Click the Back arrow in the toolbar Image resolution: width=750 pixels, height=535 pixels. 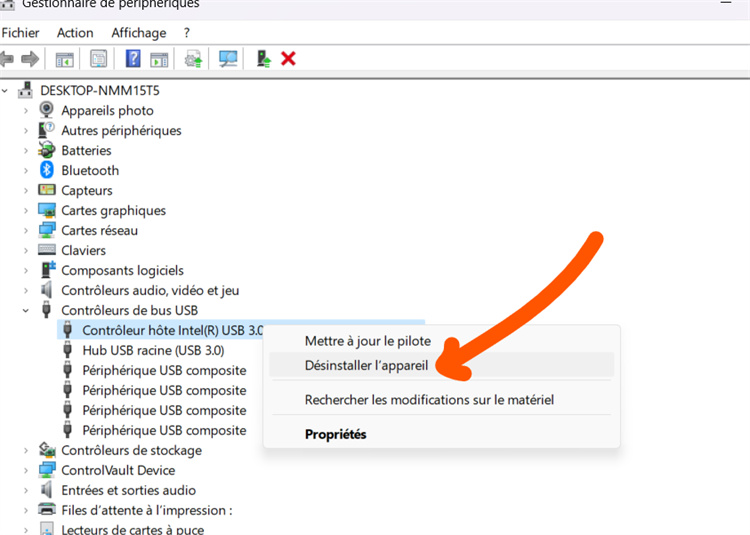[7, 59]
